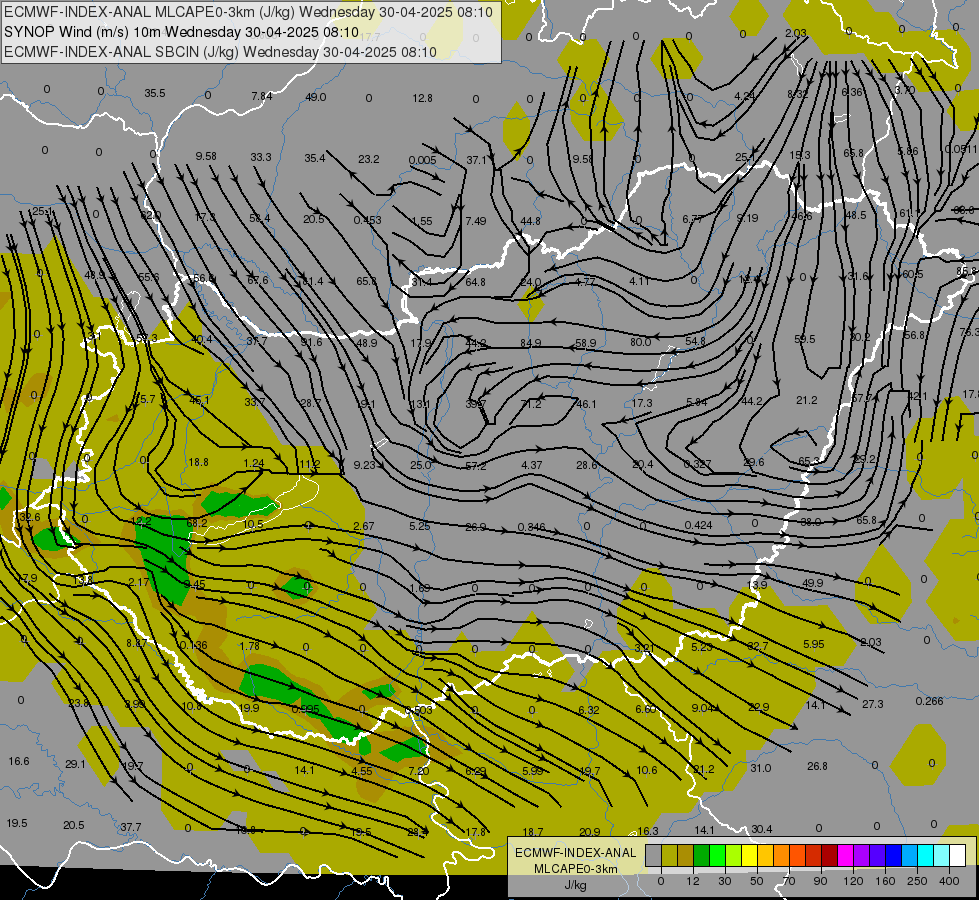Click the 58.9 grid value
979x900 pixels.
coord(586,343)
